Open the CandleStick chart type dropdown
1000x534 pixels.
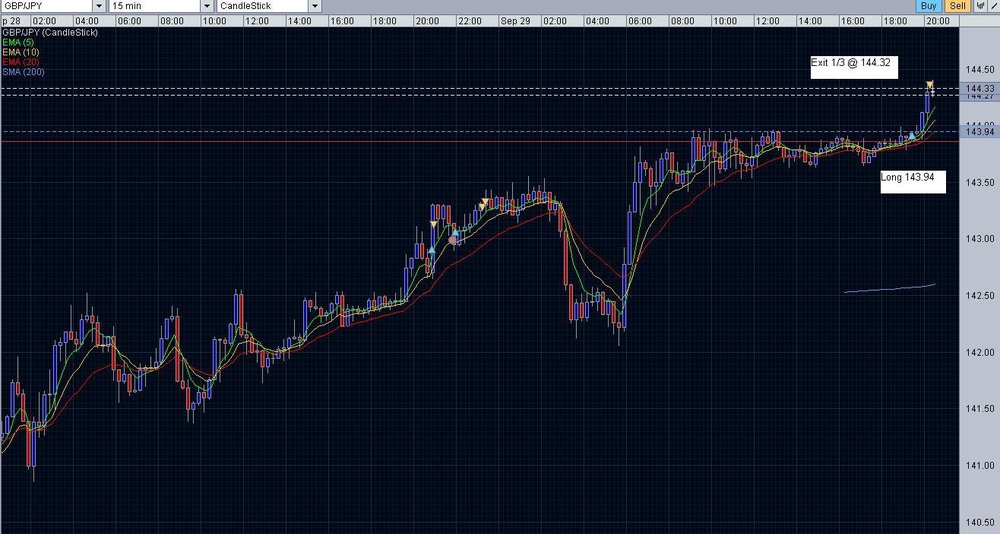pos(314,6)
